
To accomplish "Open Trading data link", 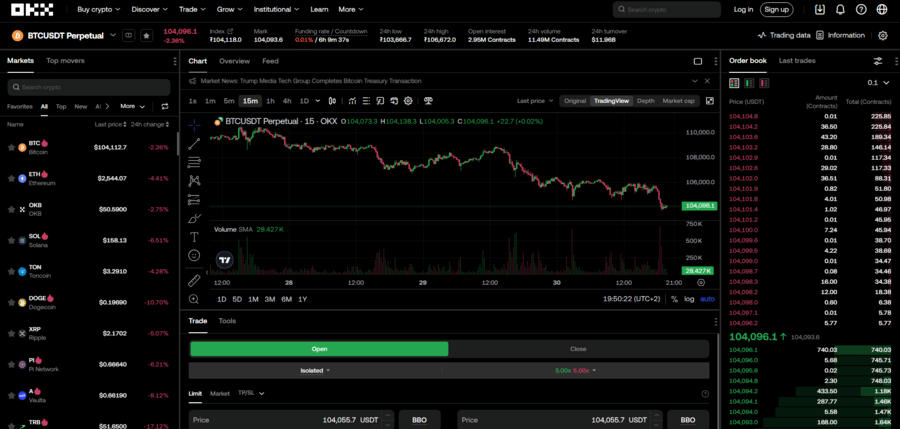I will [784, 36].
